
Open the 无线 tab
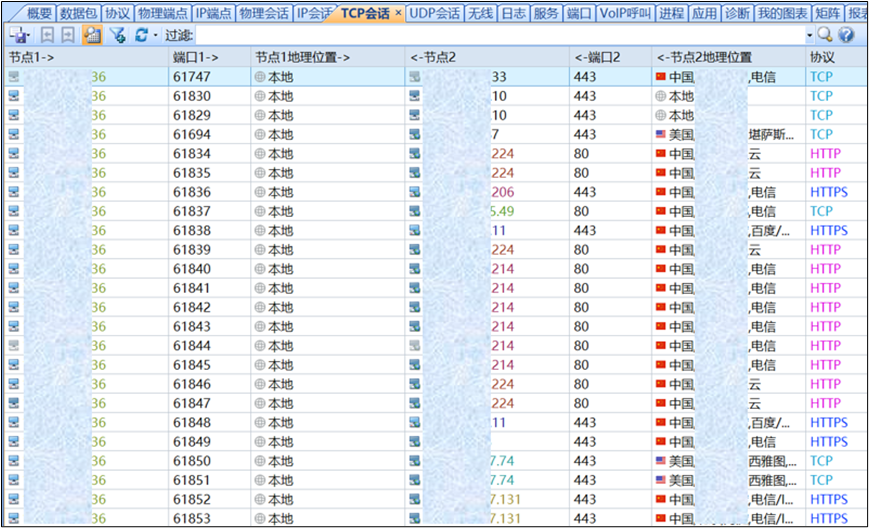click(480, 13)
